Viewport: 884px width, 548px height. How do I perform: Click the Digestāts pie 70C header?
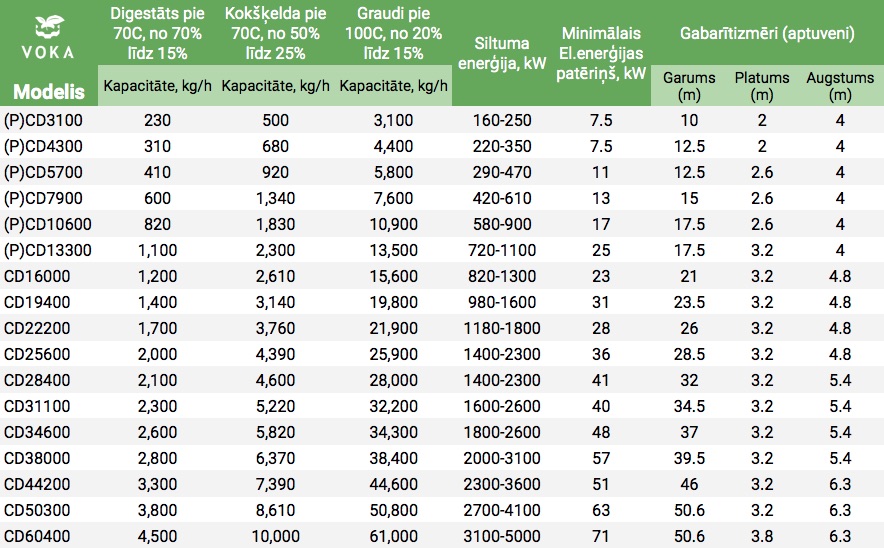(x=157, y=33)
